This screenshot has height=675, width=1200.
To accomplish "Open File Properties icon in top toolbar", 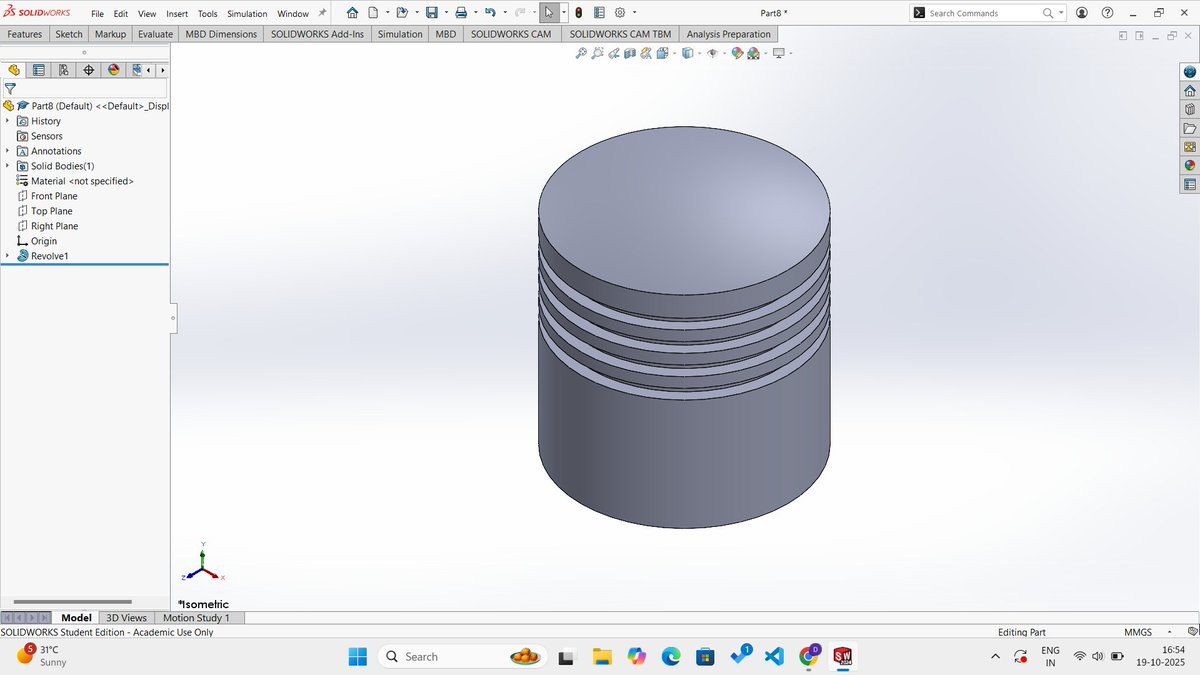I will tap(598, 13).
